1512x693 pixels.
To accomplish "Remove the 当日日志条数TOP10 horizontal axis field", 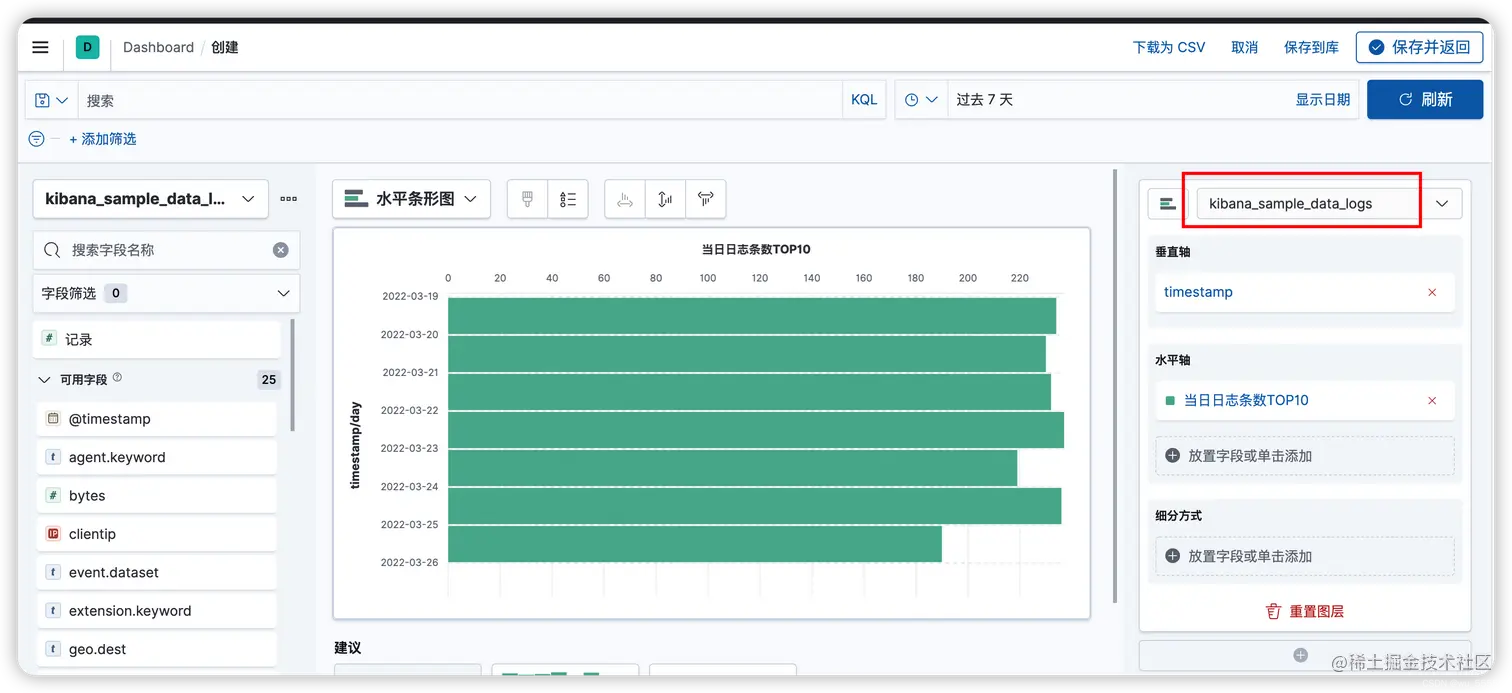I will 1431,400.
